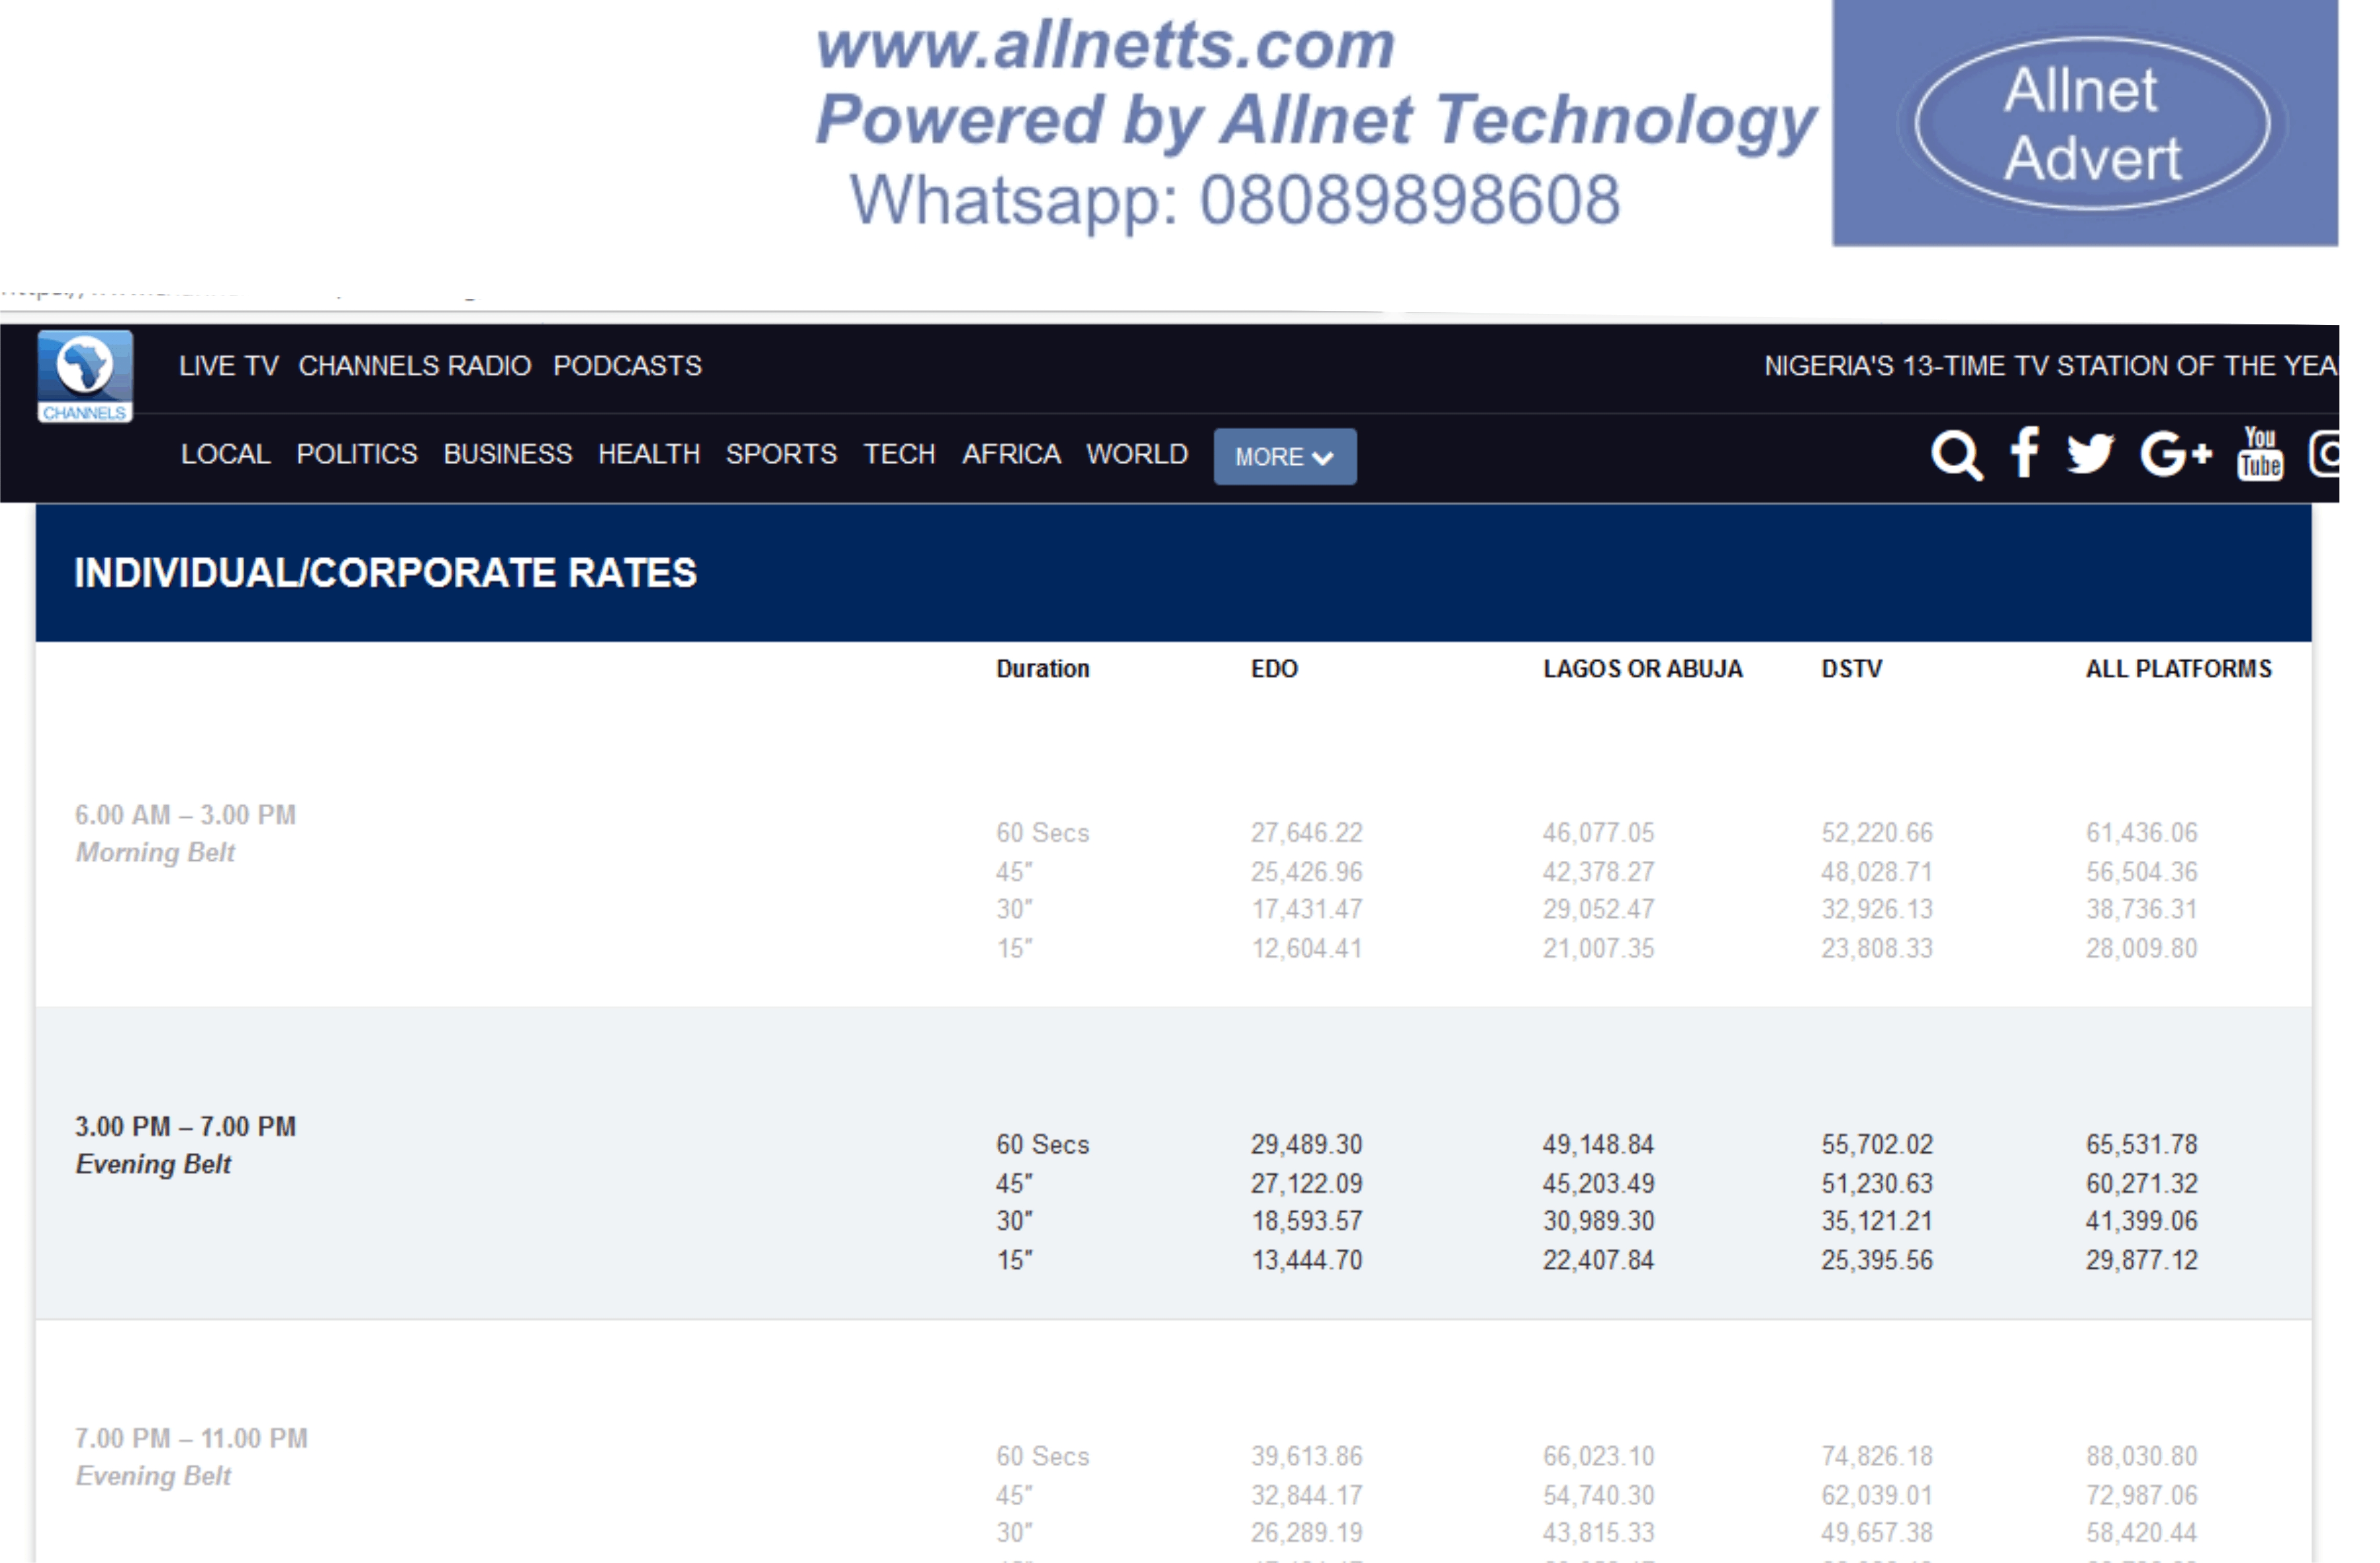Click the Instagram icon at right edge
The width and height of the screenshot is (2380, 1563).
click(x=2325, y=454)
